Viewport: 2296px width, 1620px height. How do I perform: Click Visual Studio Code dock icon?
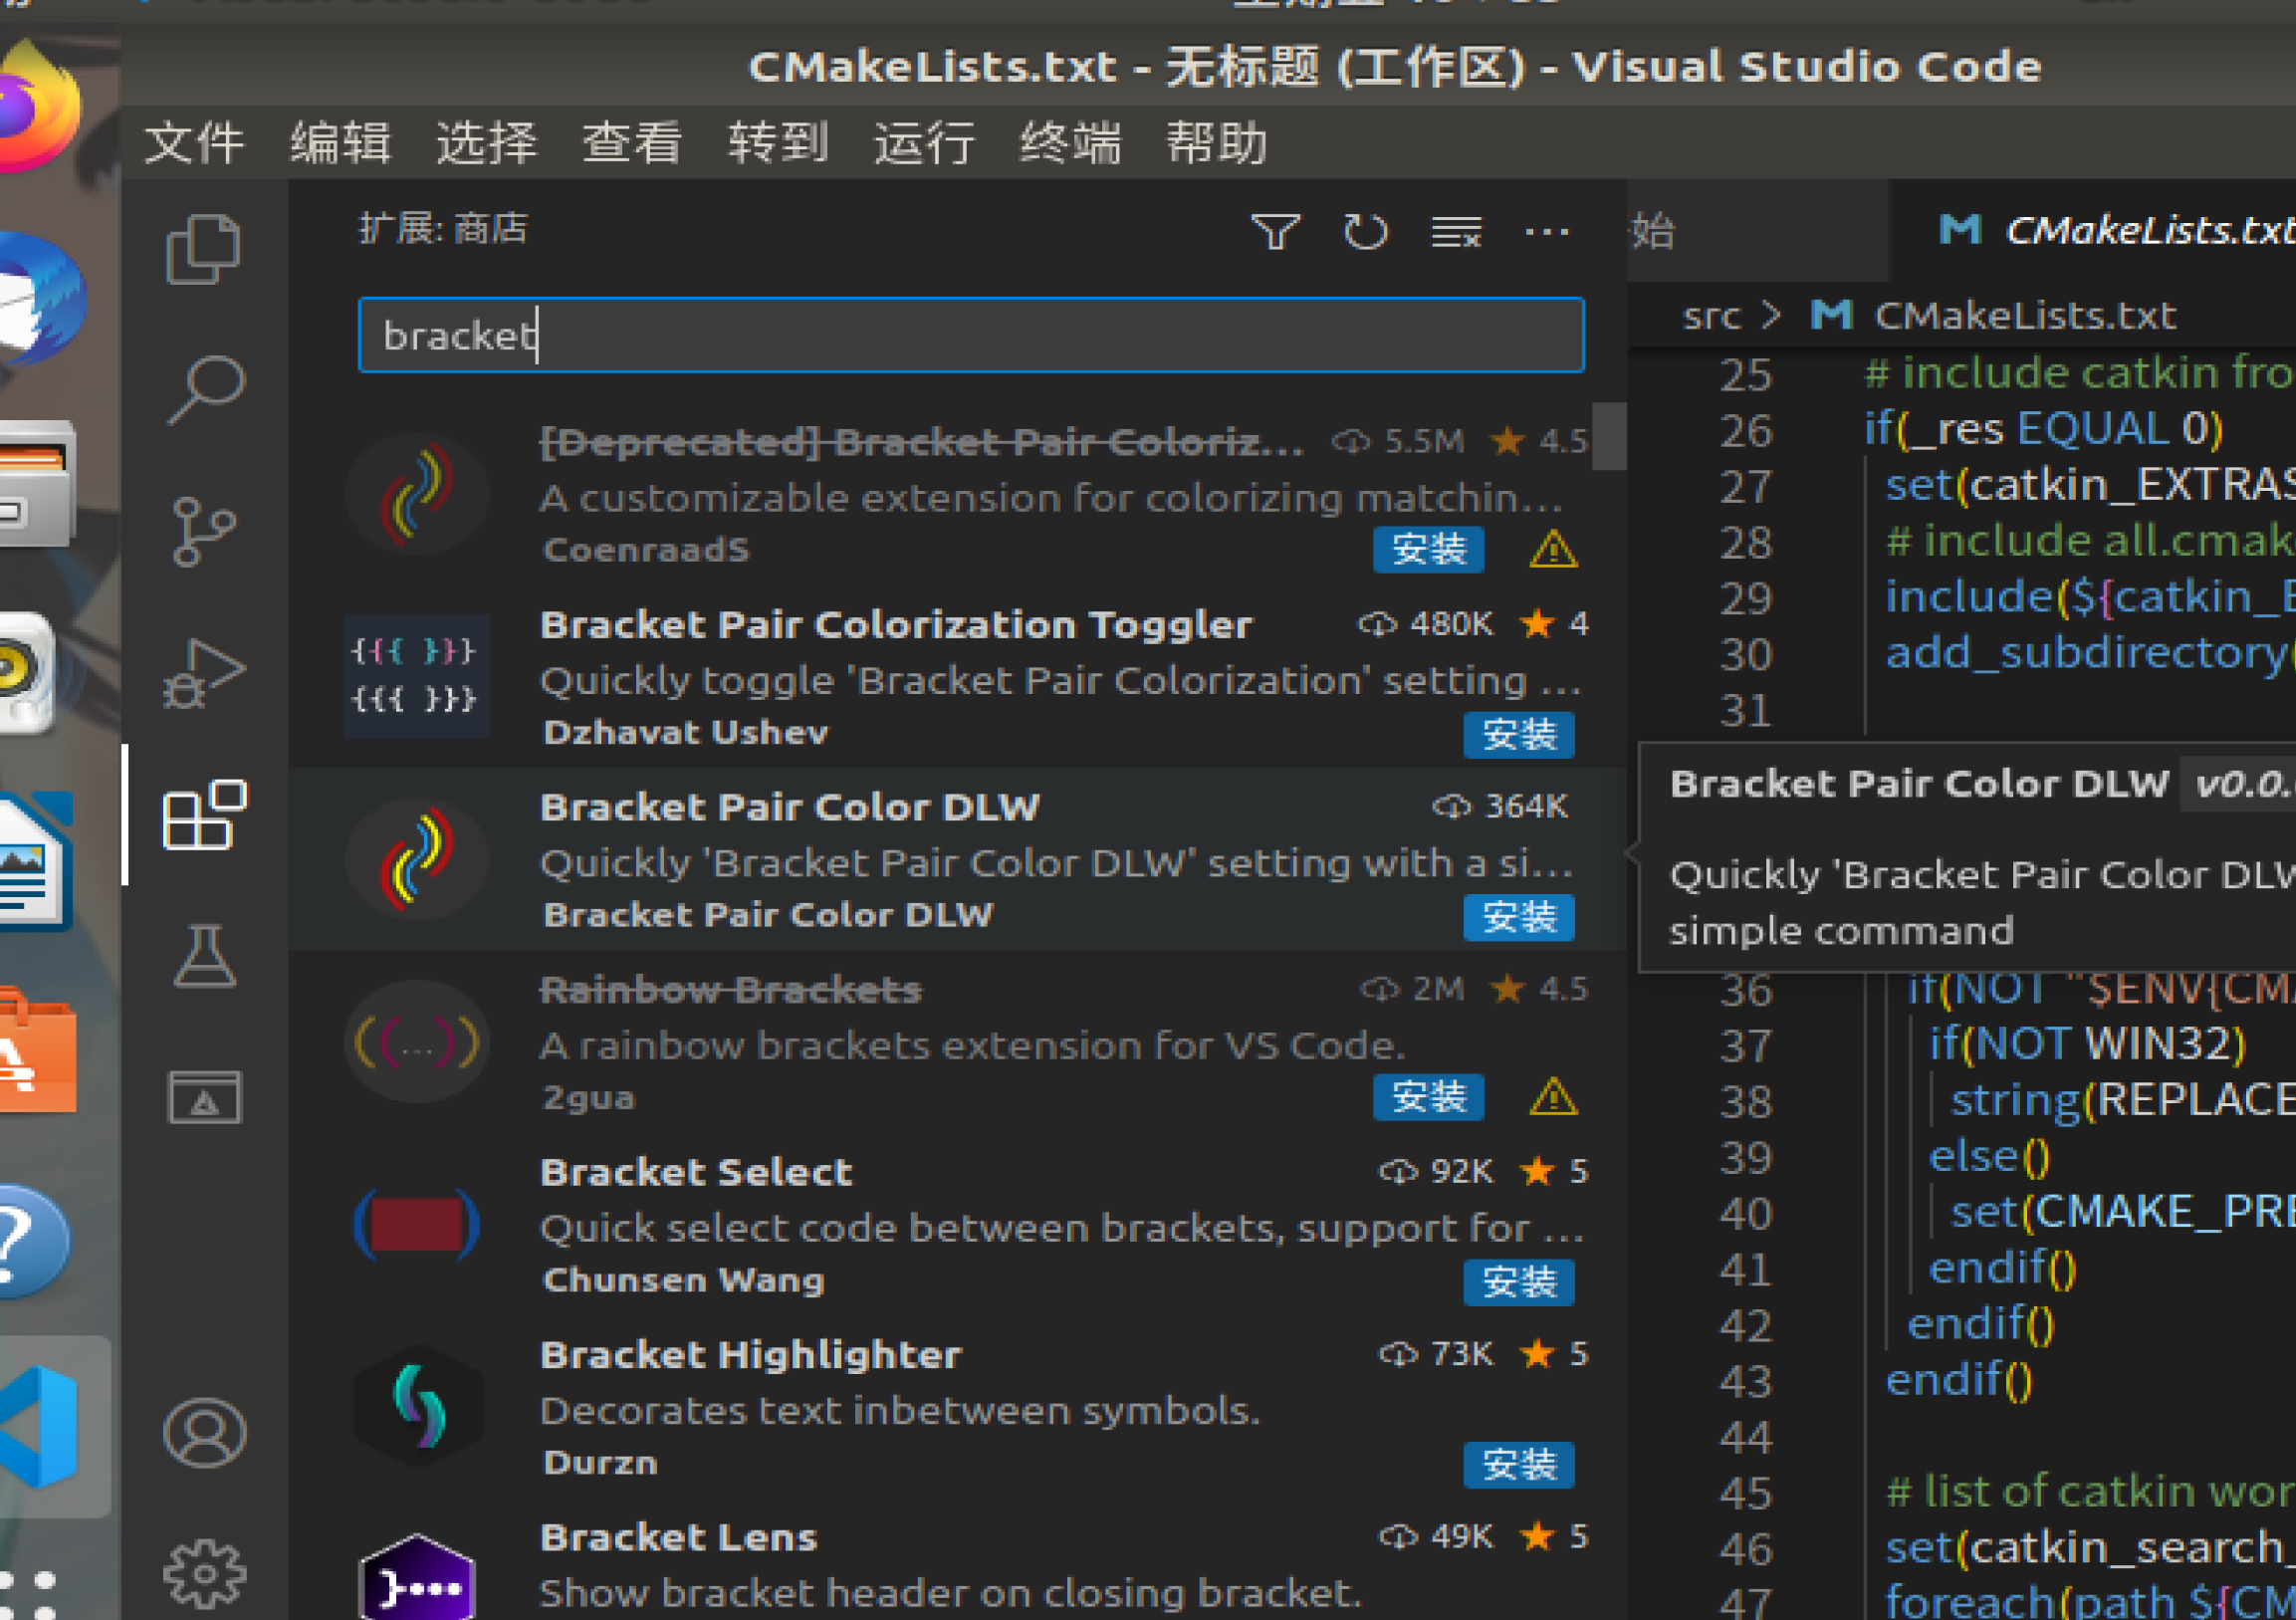pos(40,1426)
